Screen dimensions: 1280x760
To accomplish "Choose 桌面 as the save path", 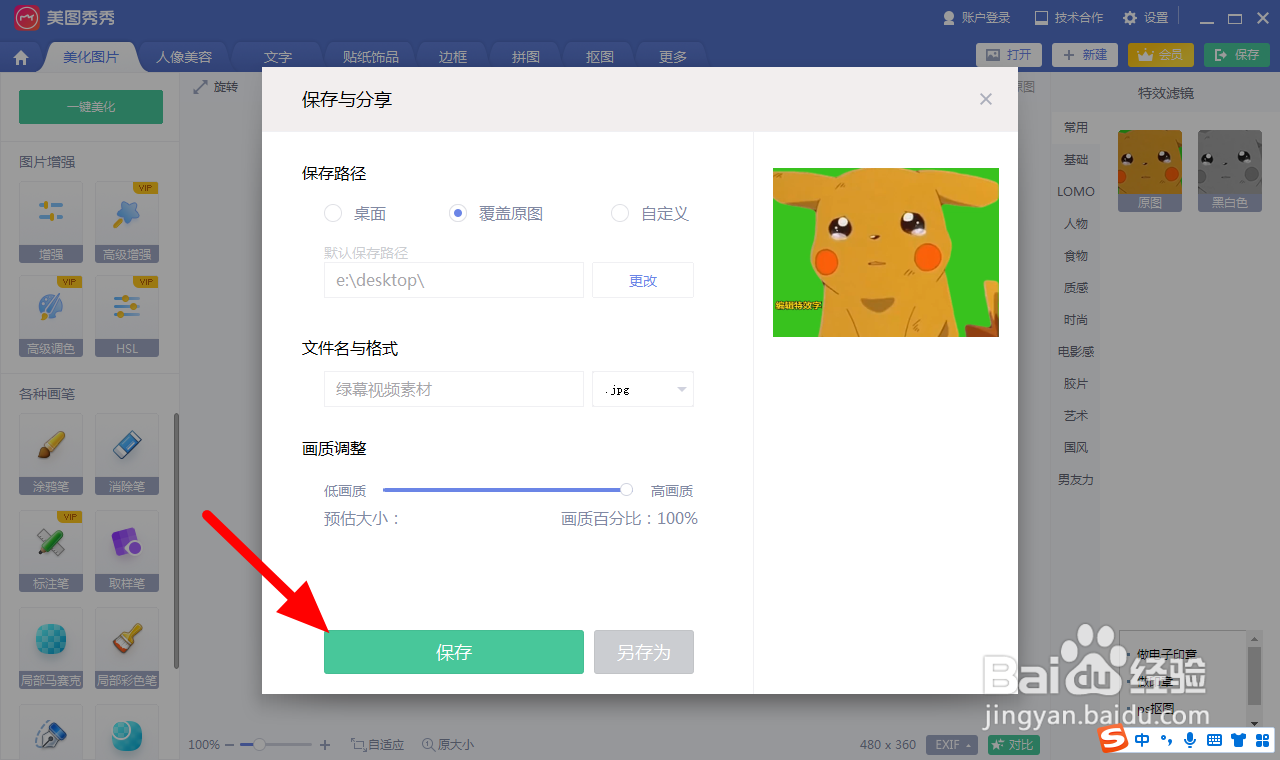I will [331, 213].
